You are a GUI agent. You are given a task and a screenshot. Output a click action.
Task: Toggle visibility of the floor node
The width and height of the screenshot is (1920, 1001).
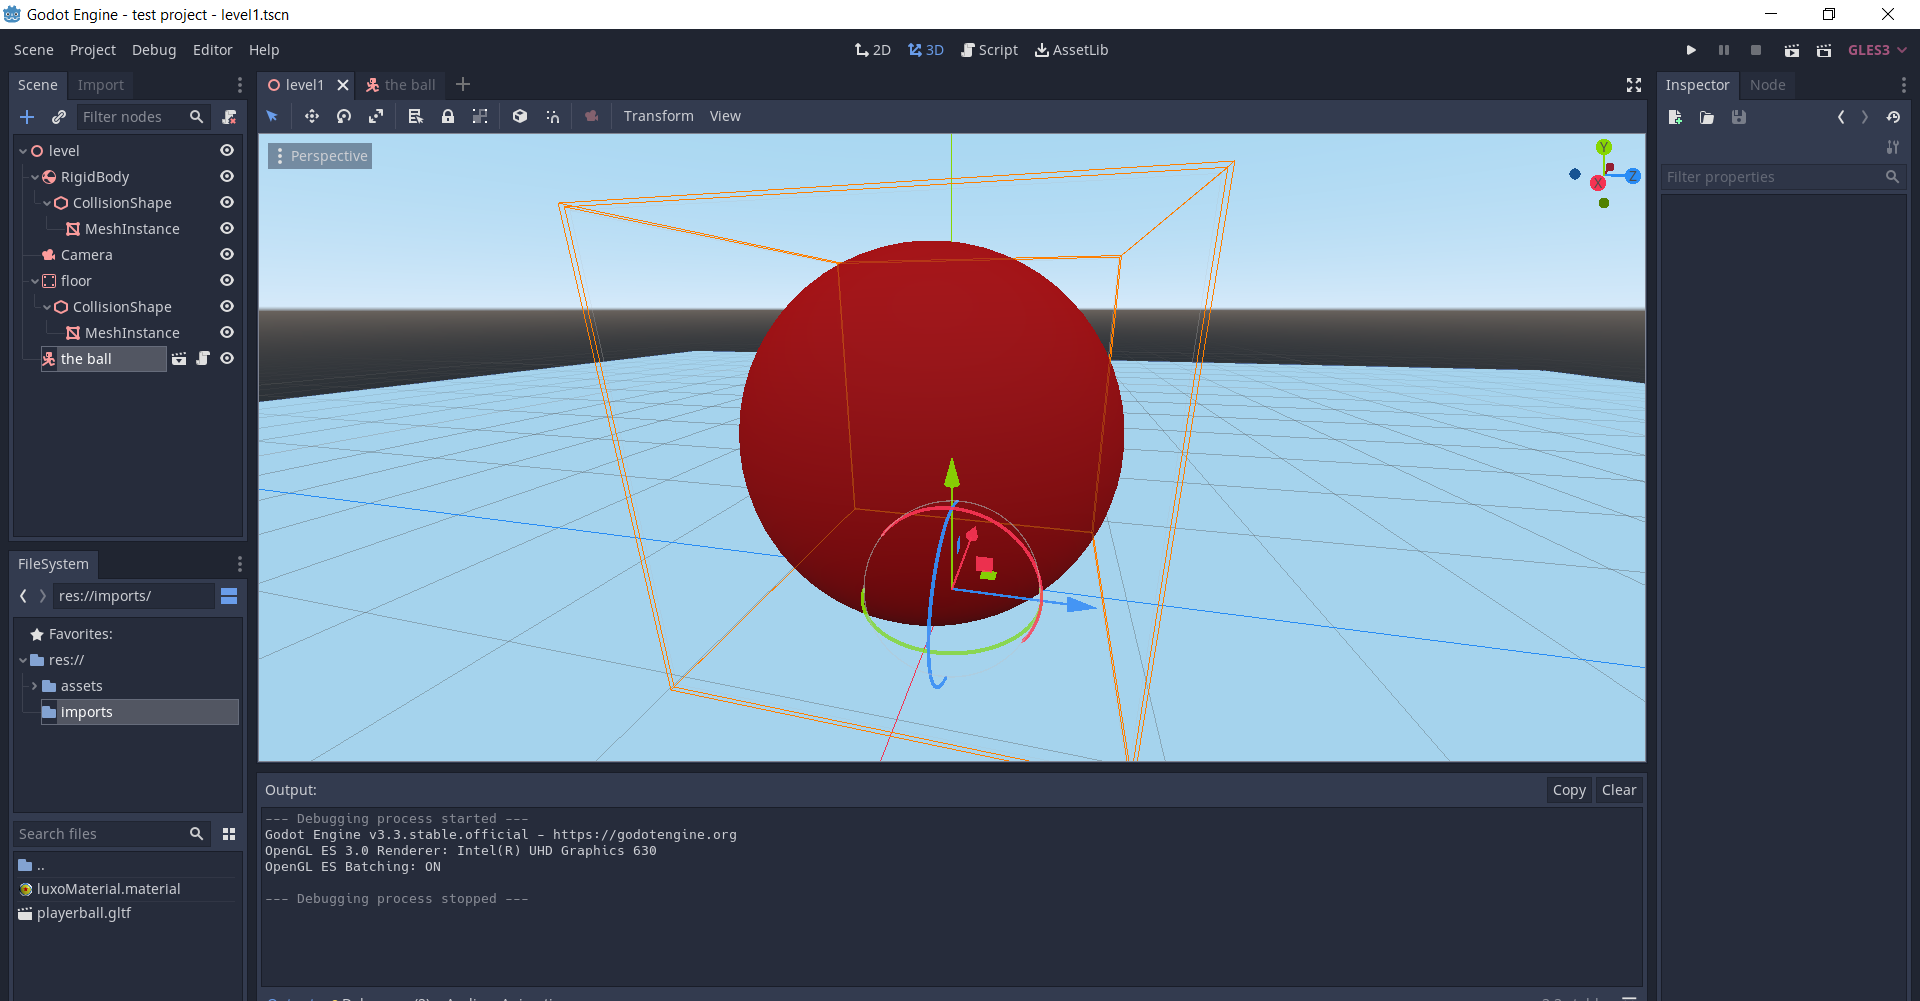[x=226, y=280]
